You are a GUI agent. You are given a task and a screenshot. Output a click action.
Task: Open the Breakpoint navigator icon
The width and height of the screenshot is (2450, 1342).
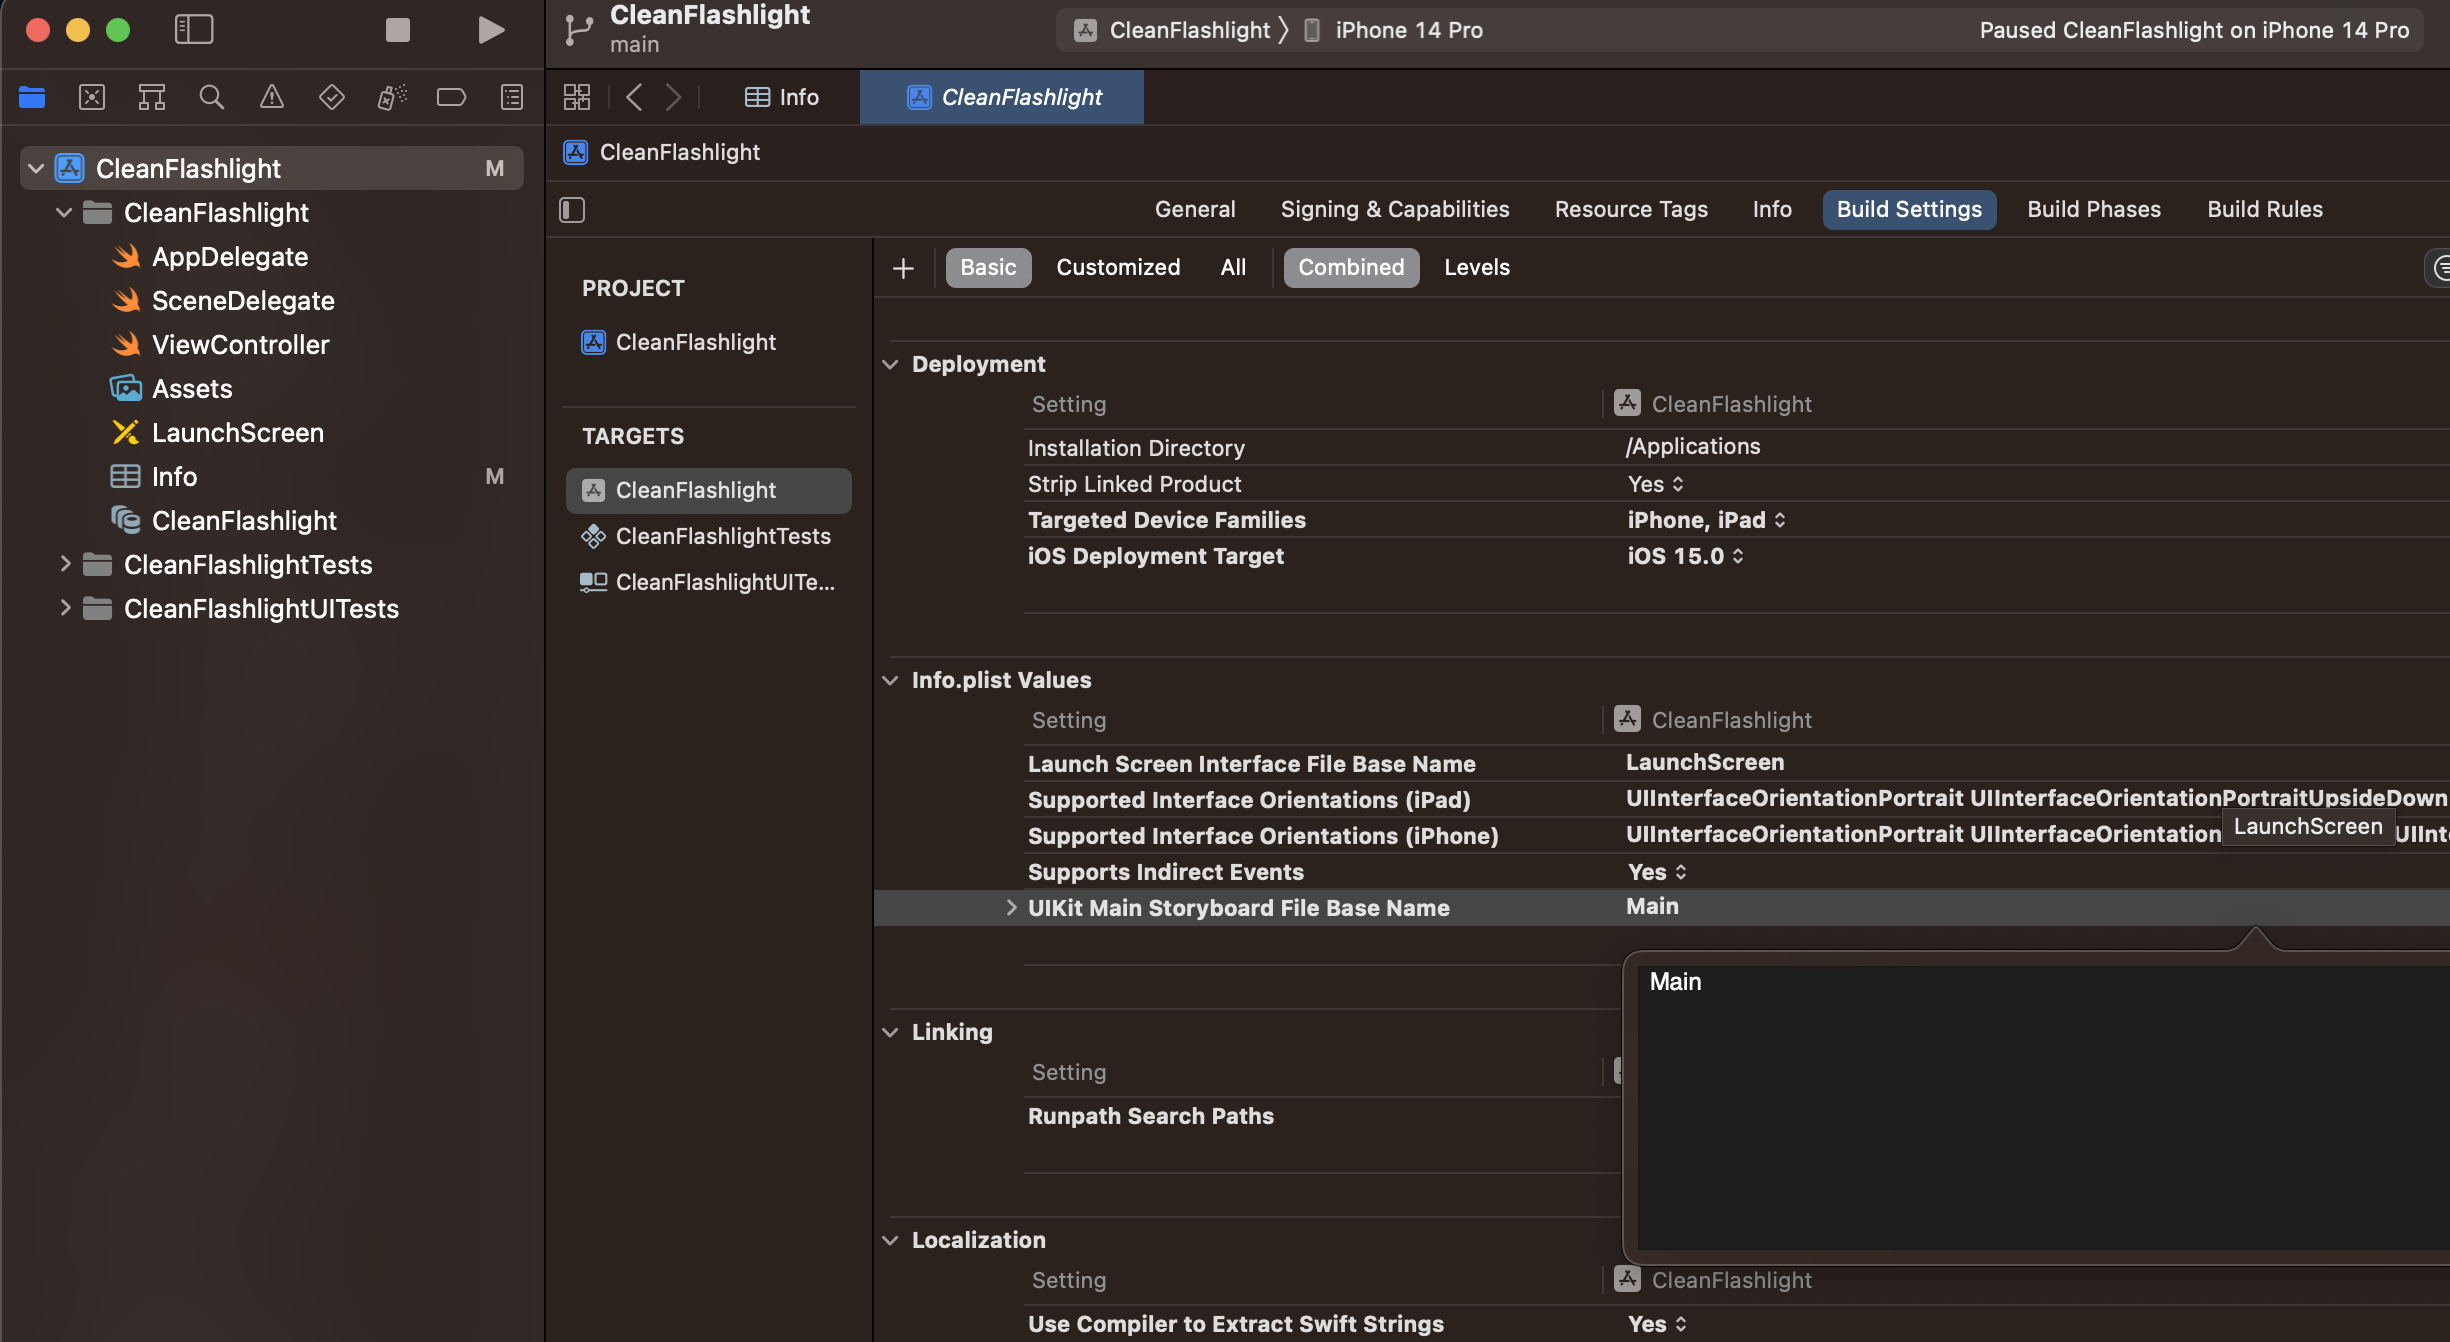451,97
